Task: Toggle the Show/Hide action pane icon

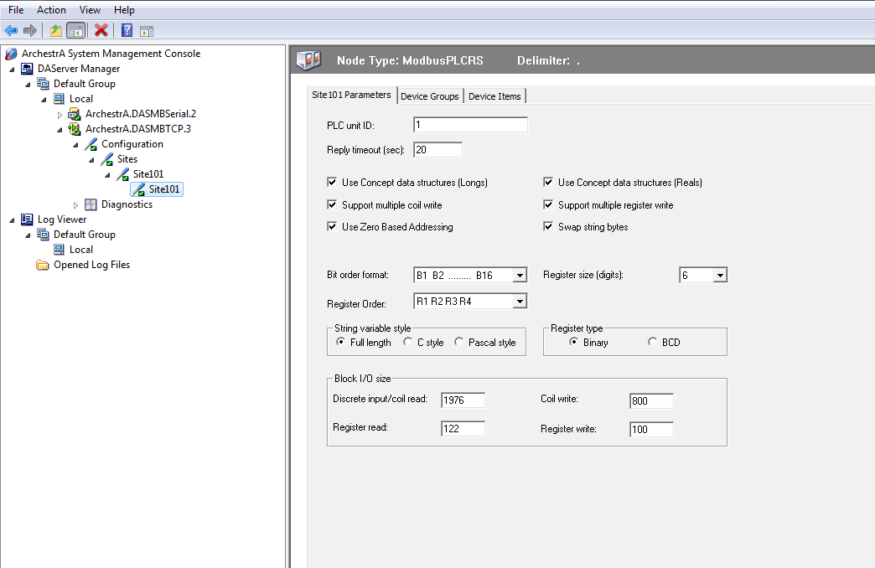Action: point(147,31)
